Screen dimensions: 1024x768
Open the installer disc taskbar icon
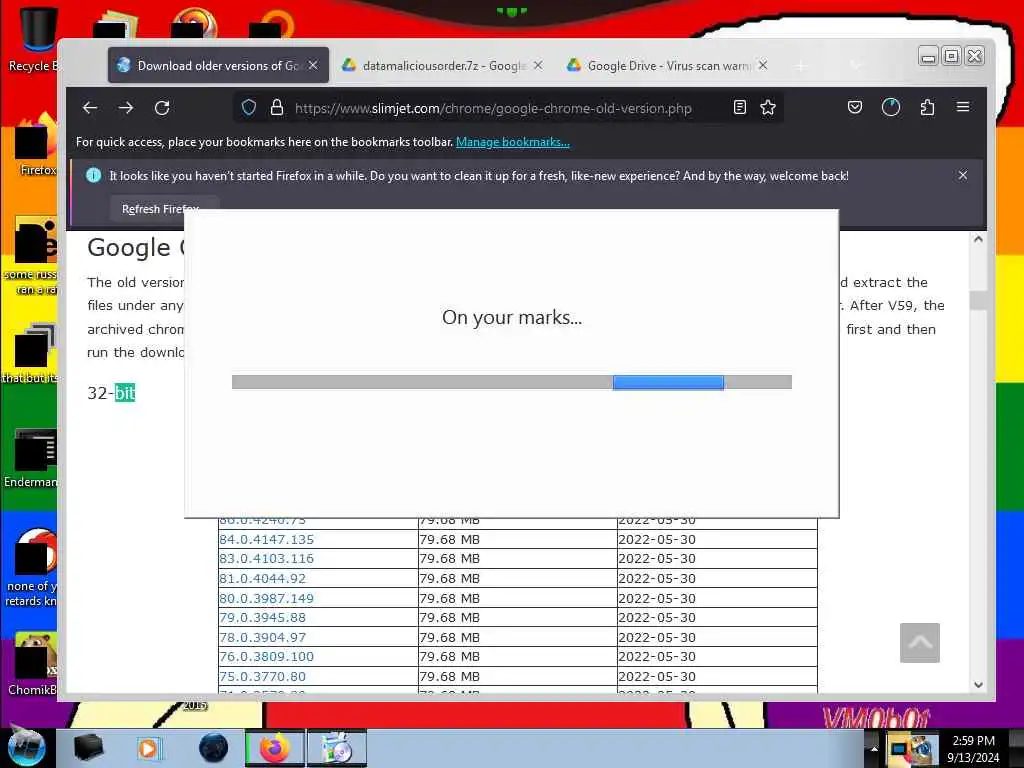coord(337,748)
